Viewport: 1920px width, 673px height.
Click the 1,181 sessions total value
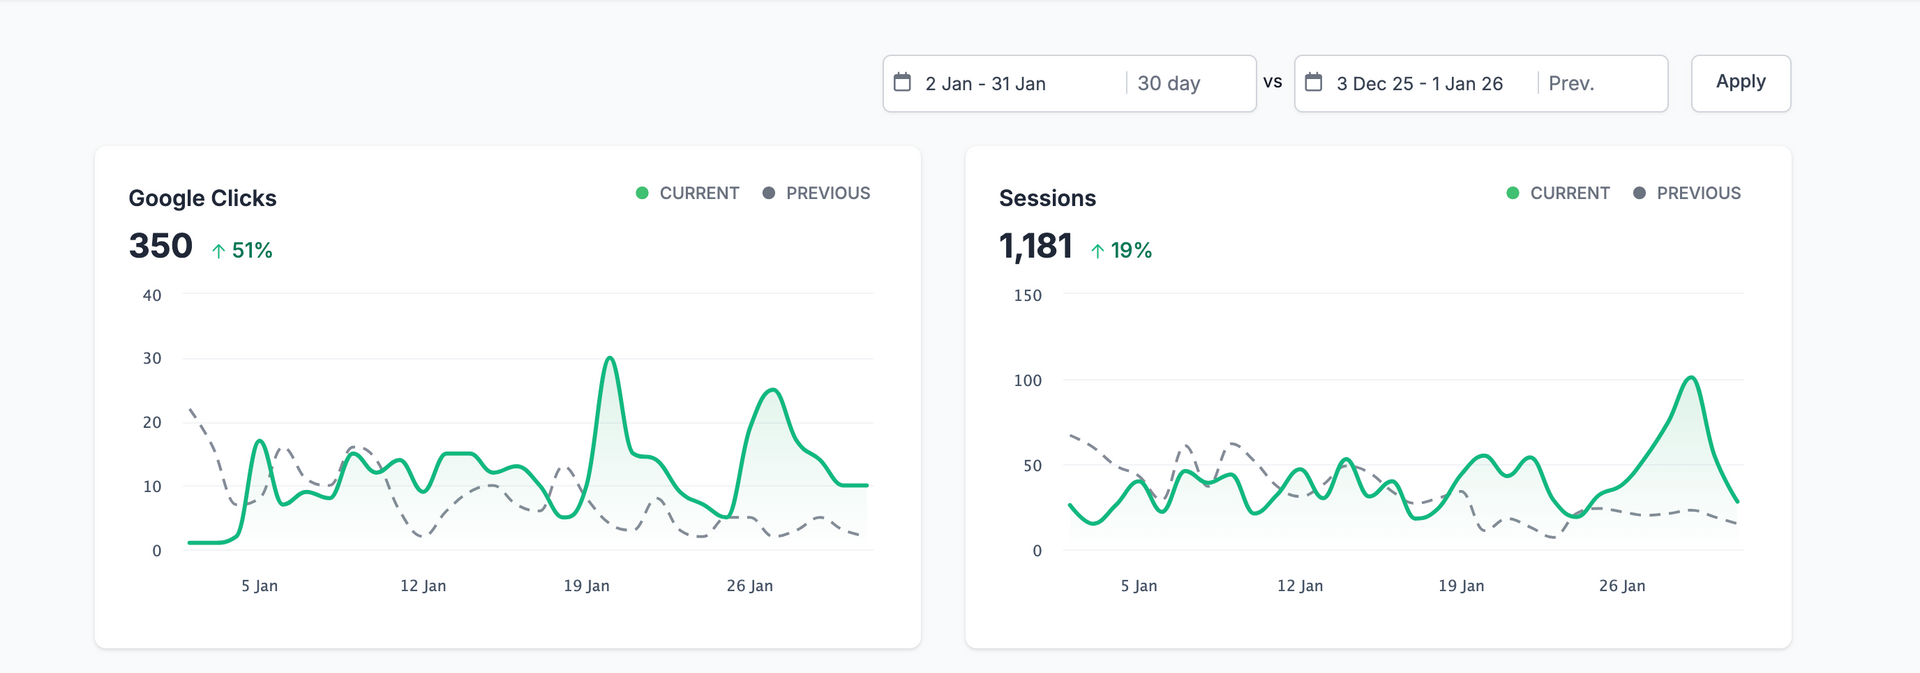tap(1035, 246)
